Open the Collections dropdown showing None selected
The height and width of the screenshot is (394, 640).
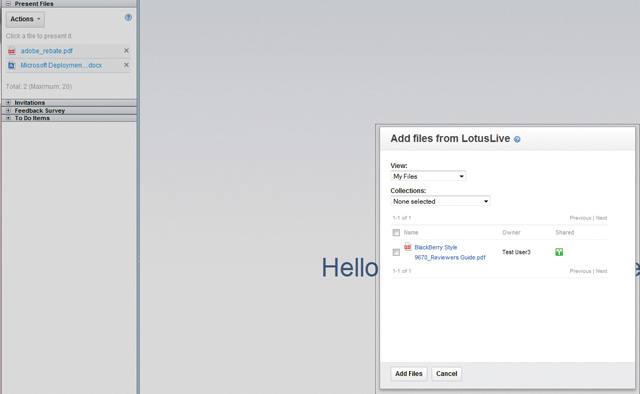440,201
